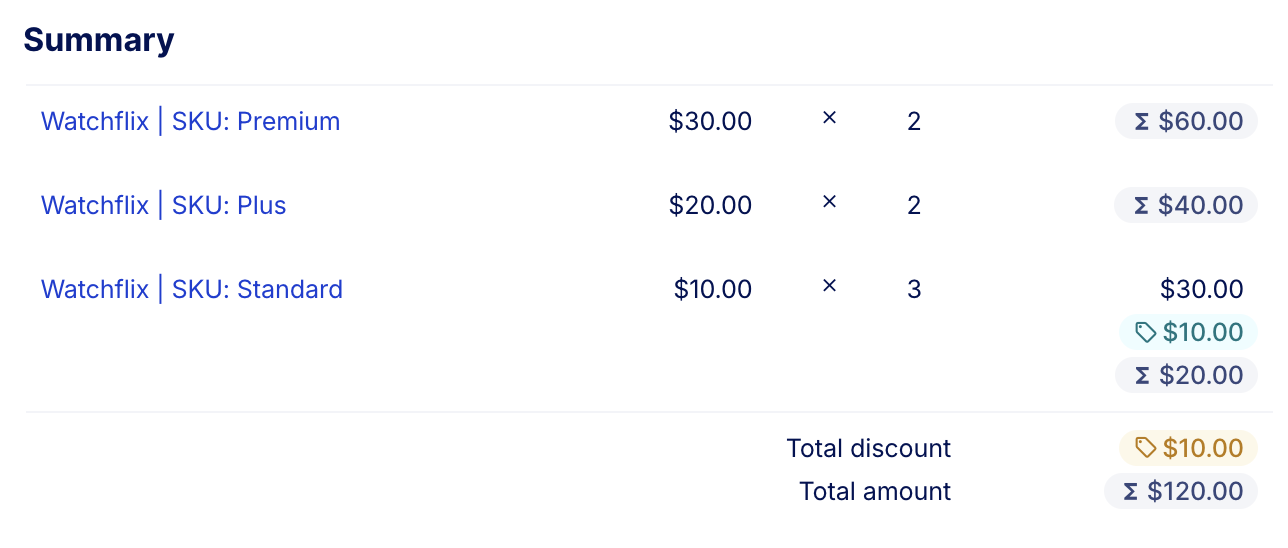Click the $20.00 Plus unit price
Viewport: 1288px width, 548px height.
(710, 206)
